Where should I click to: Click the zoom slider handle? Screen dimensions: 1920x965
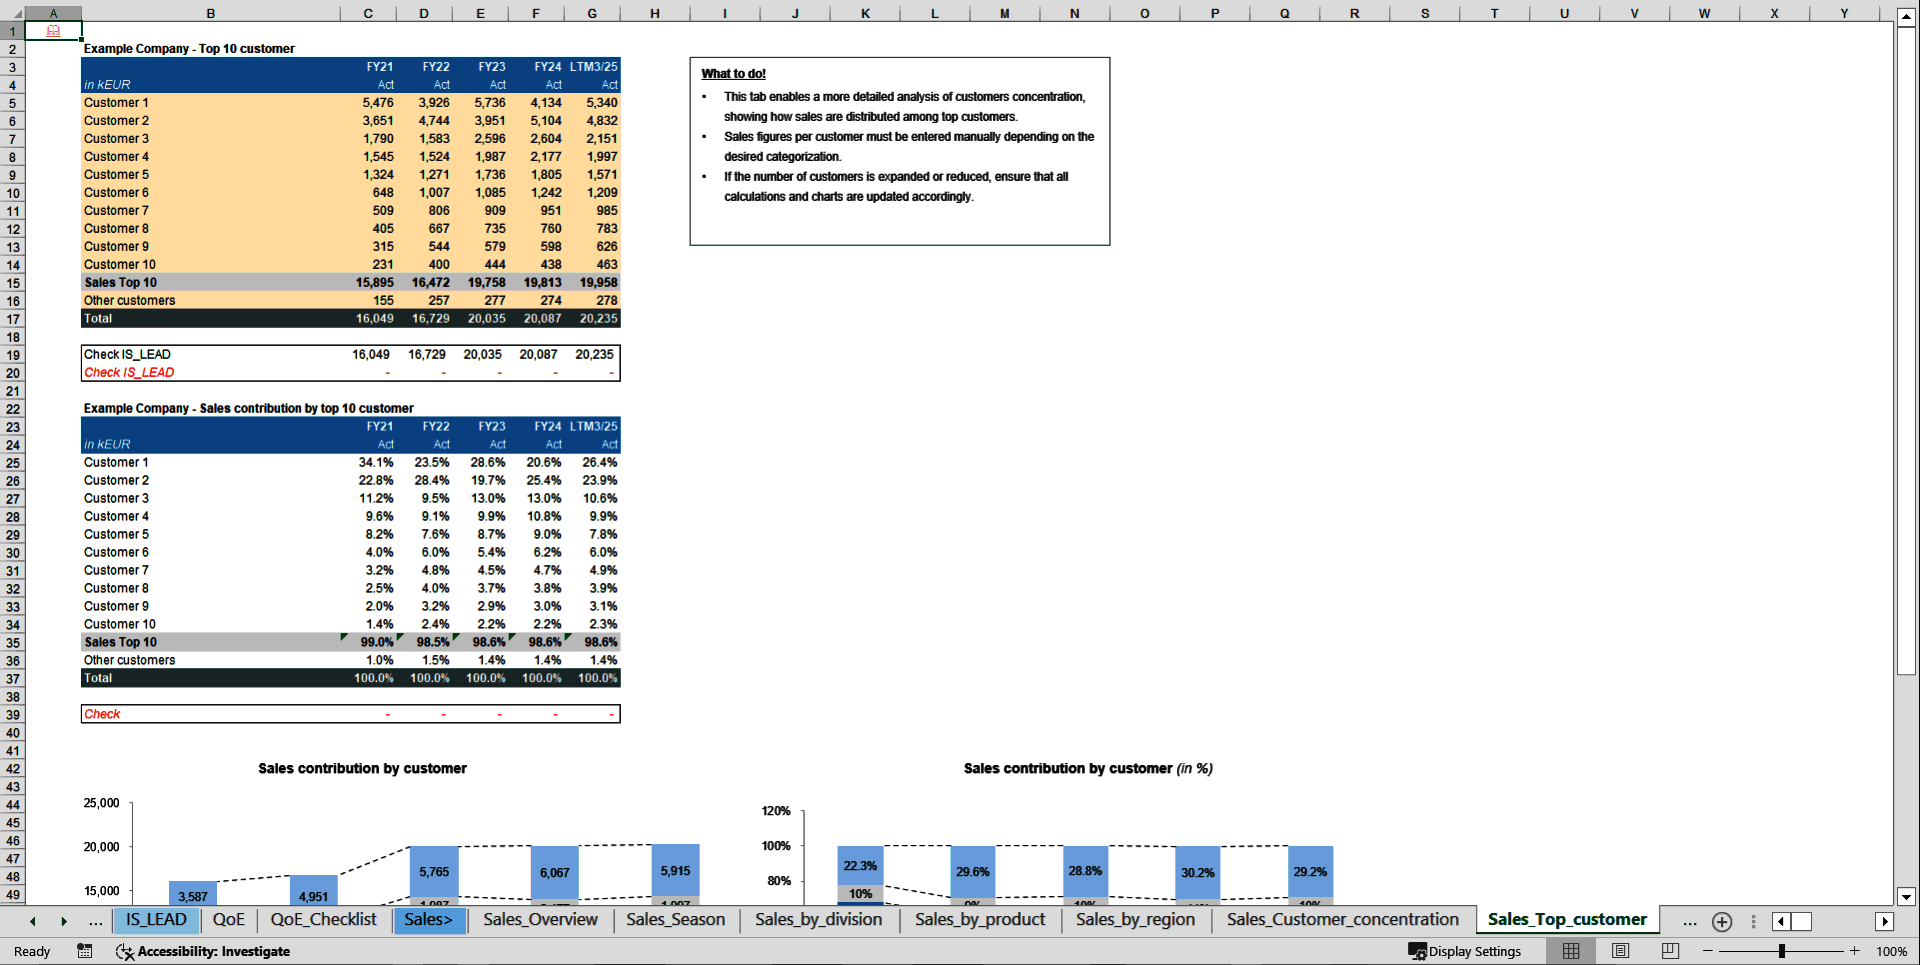[1781, 951]
